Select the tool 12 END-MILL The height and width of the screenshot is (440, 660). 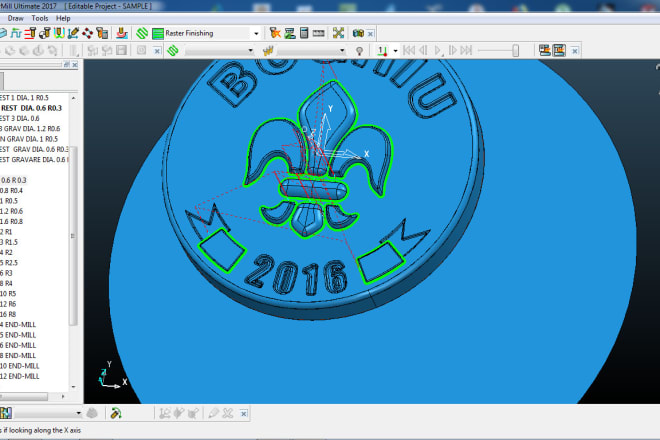20,376
